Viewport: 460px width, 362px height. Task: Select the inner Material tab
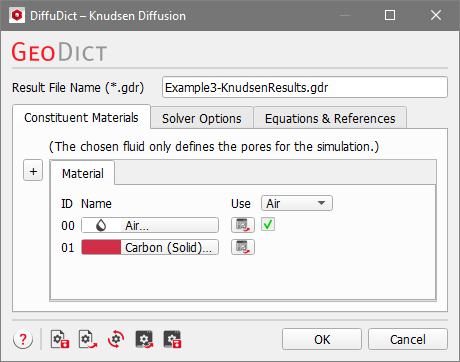(83, 173)
